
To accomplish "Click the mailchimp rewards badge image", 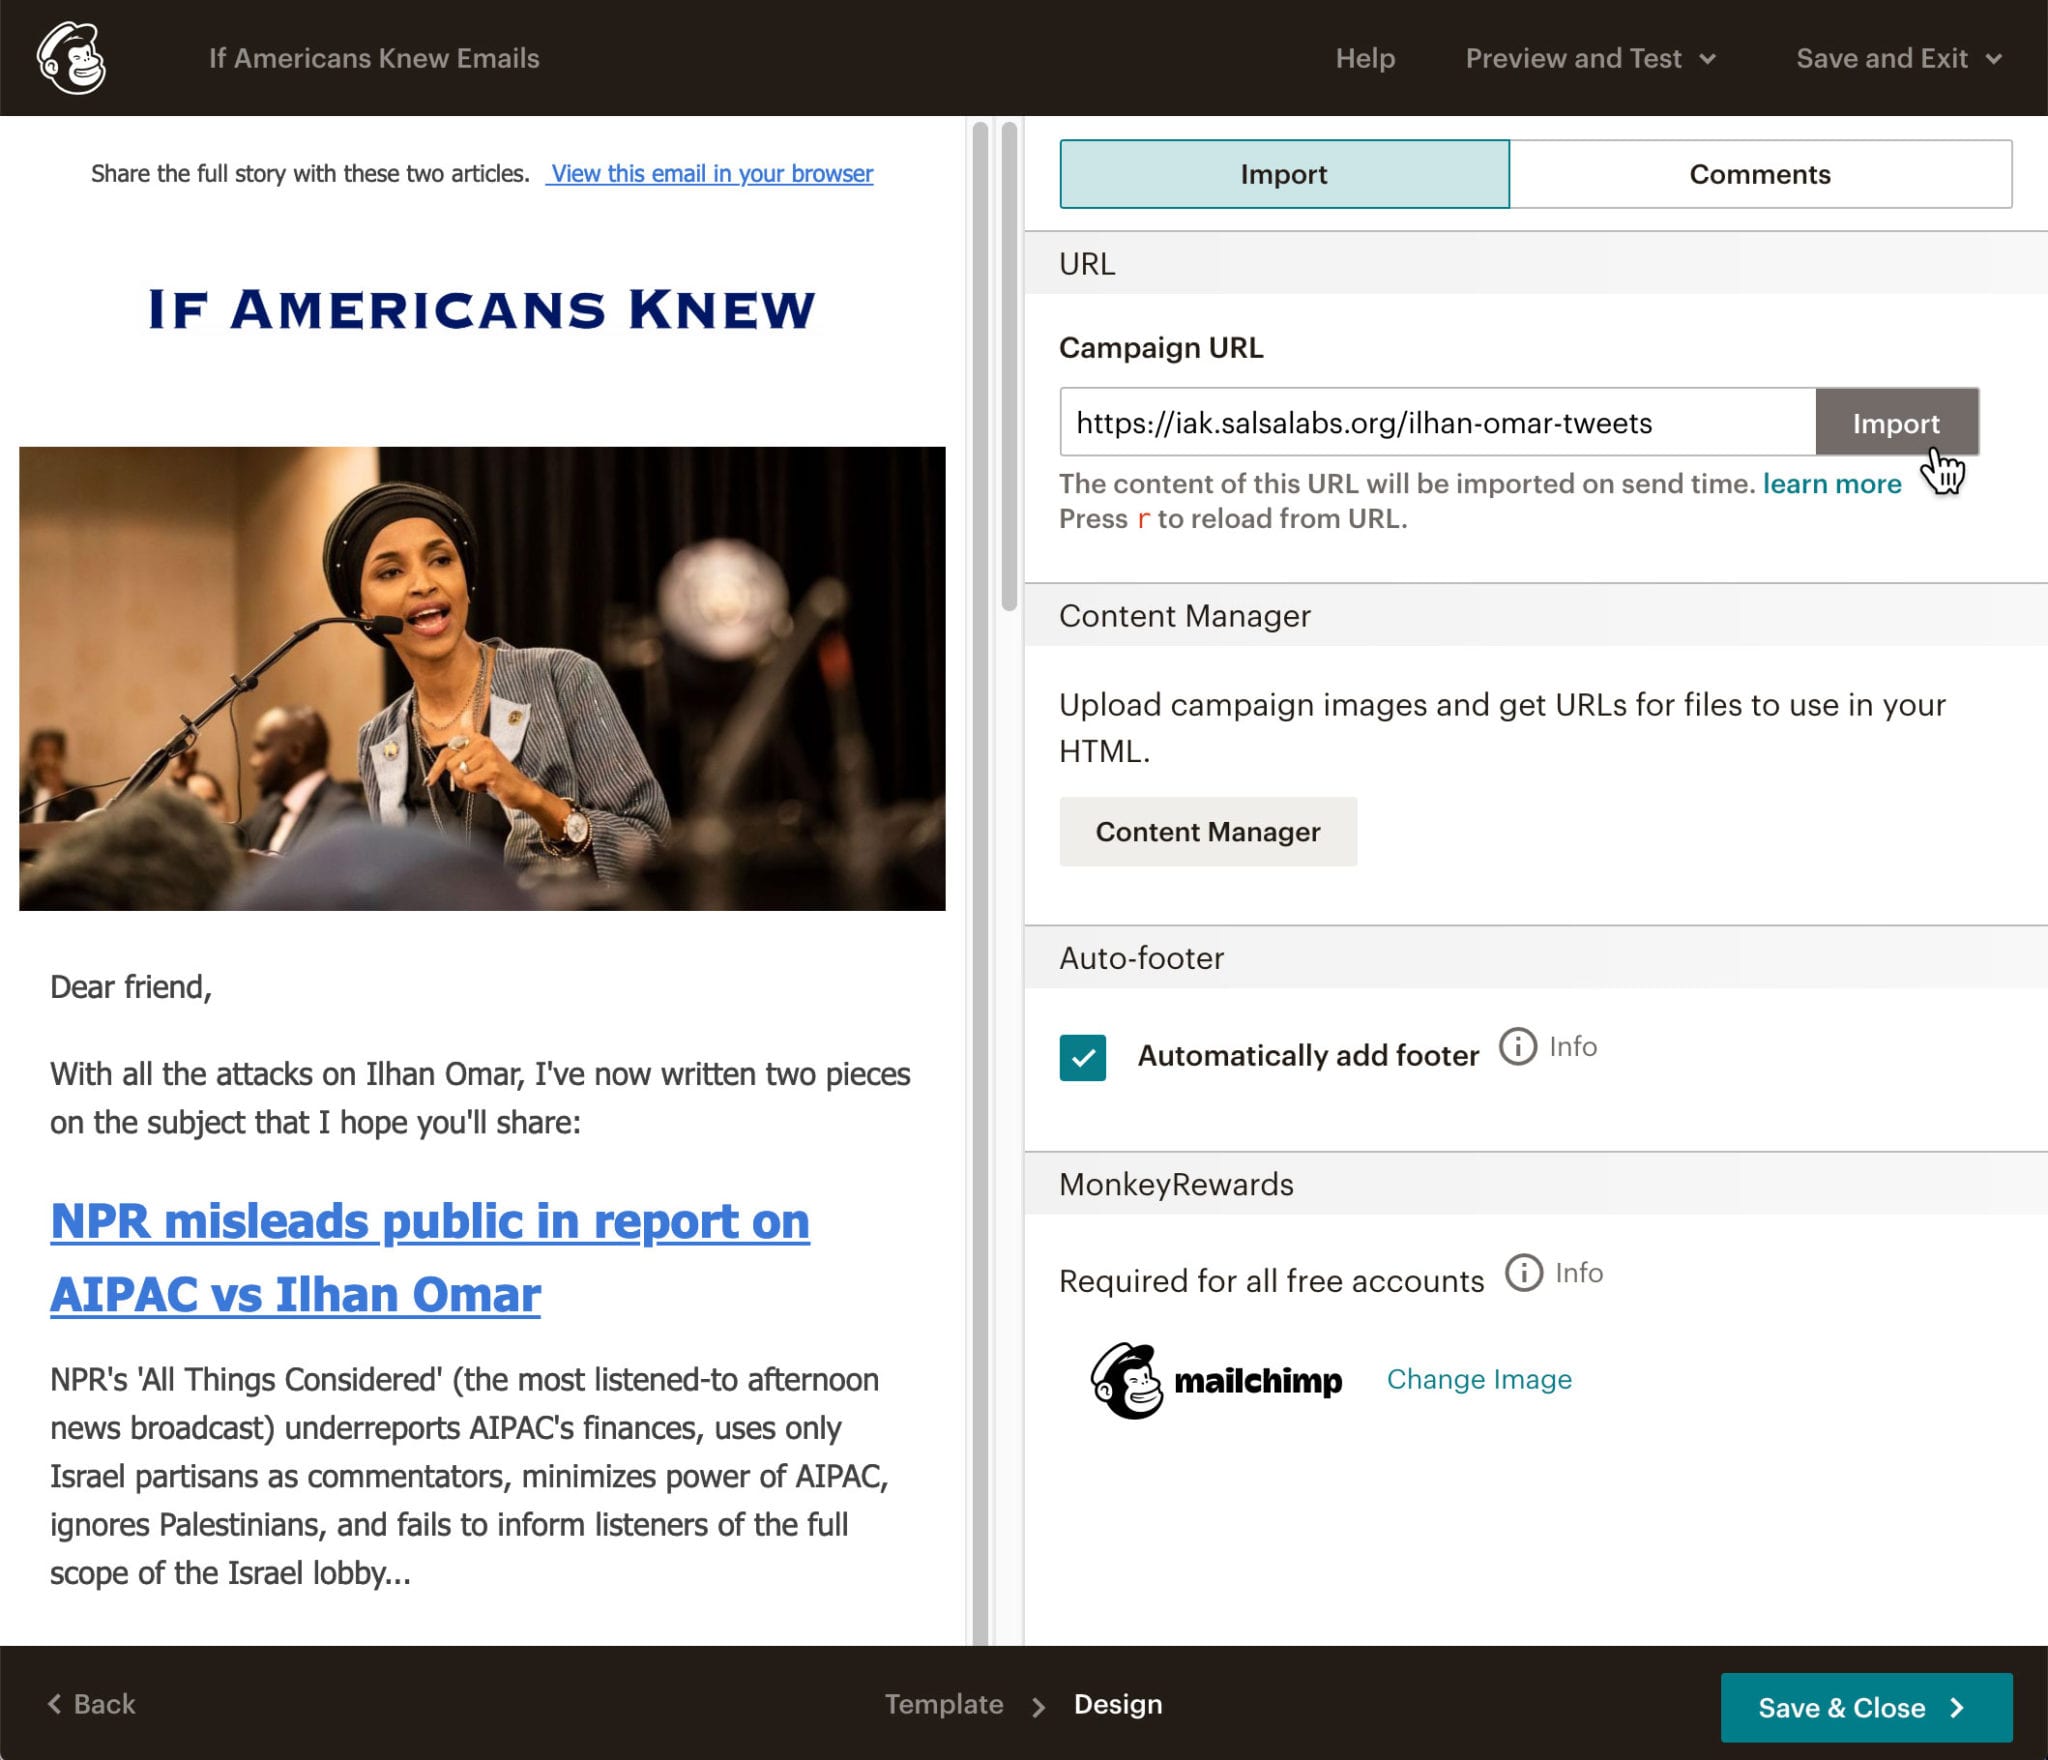I will point(1215,1380).
